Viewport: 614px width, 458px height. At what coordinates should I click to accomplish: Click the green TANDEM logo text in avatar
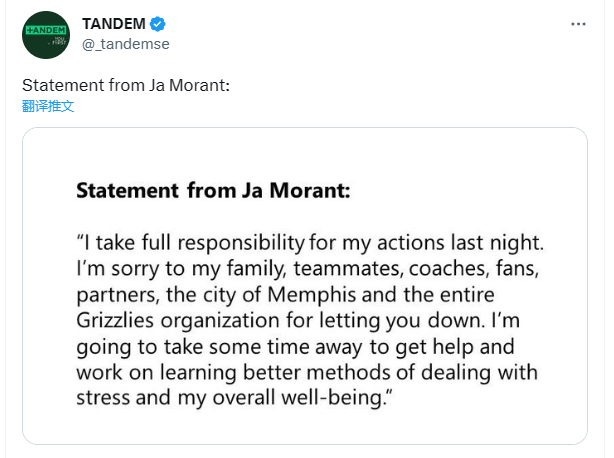pos(44,31)
